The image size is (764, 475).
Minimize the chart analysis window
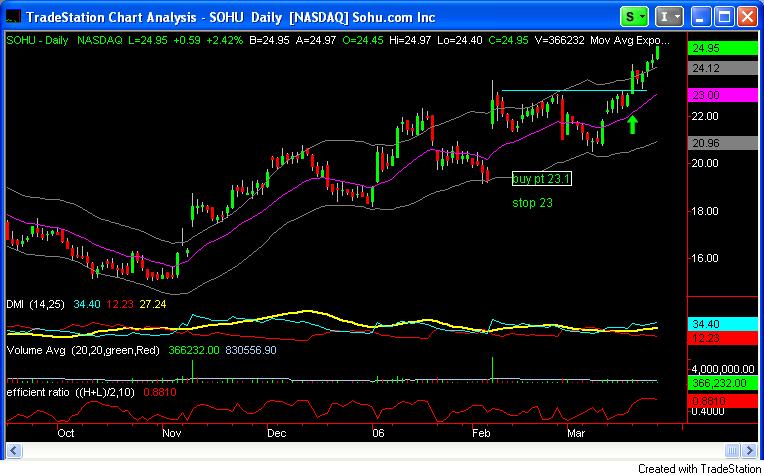[x=702, y=18]
